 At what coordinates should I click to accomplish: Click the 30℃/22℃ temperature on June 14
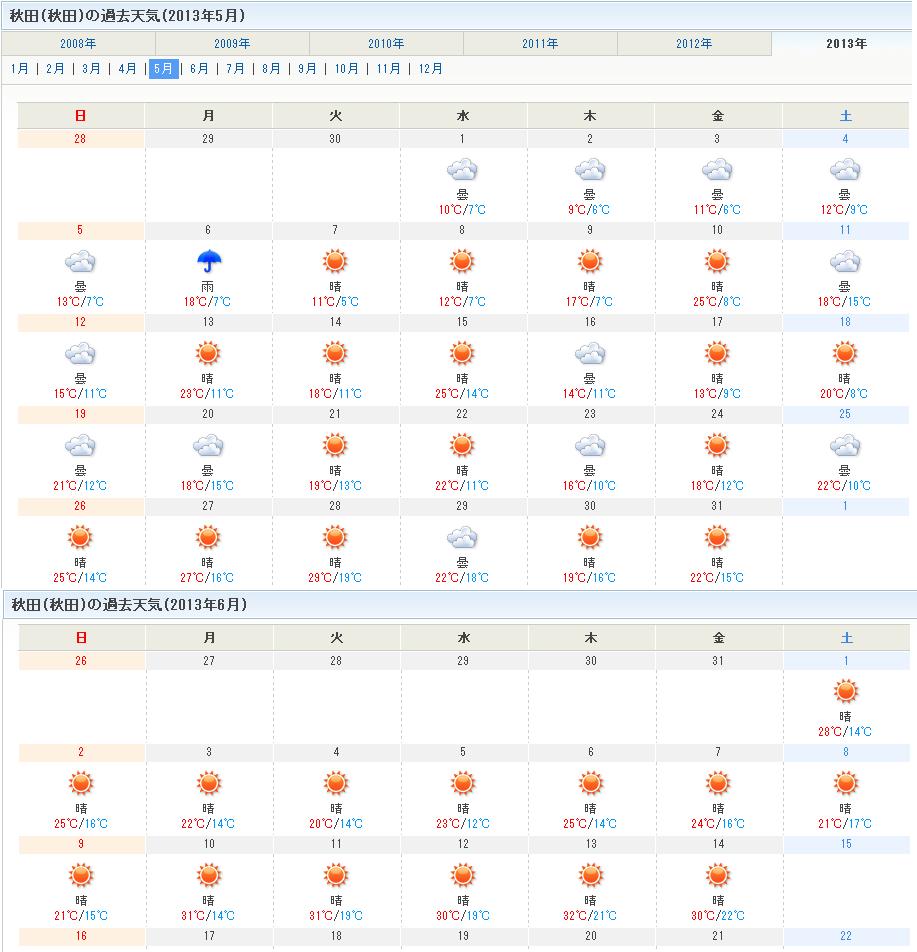tap(718, 916)
